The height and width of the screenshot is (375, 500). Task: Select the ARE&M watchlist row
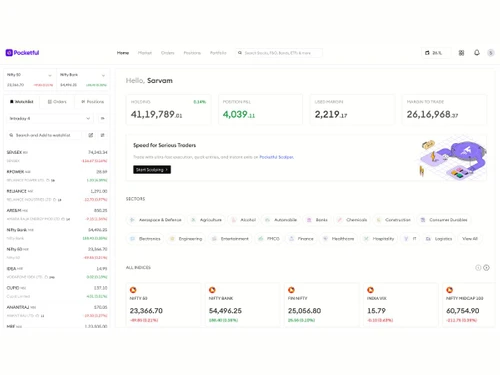(57, 214)
